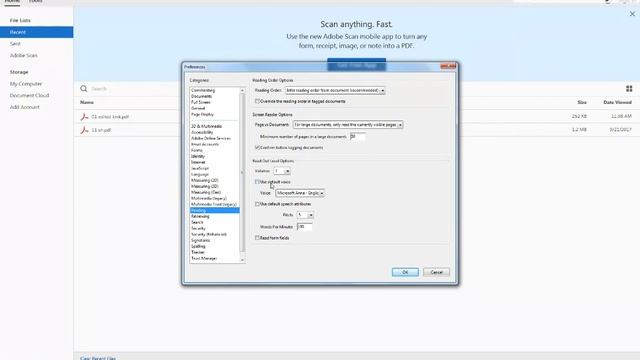Select Reading category
This screenshot has height=360, width=640.
[215, 210]
